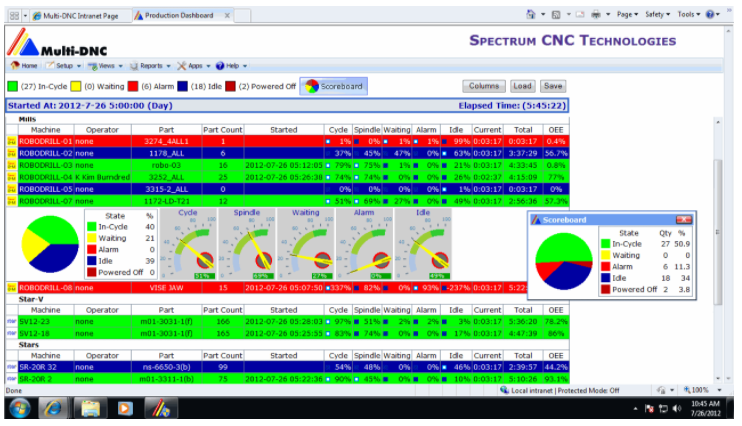Click the blue Help icon in browser command bar

[x=710, y=15]
